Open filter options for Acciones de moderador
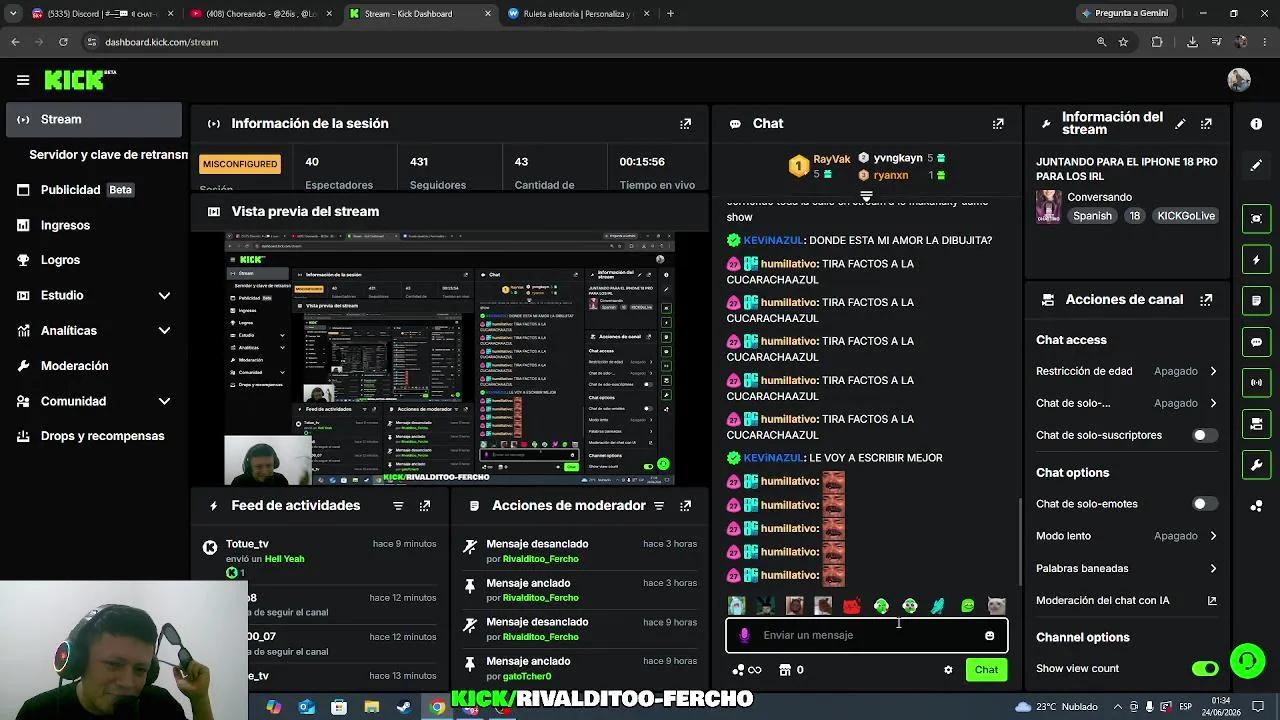The image size is (1280, 720). 659,506
